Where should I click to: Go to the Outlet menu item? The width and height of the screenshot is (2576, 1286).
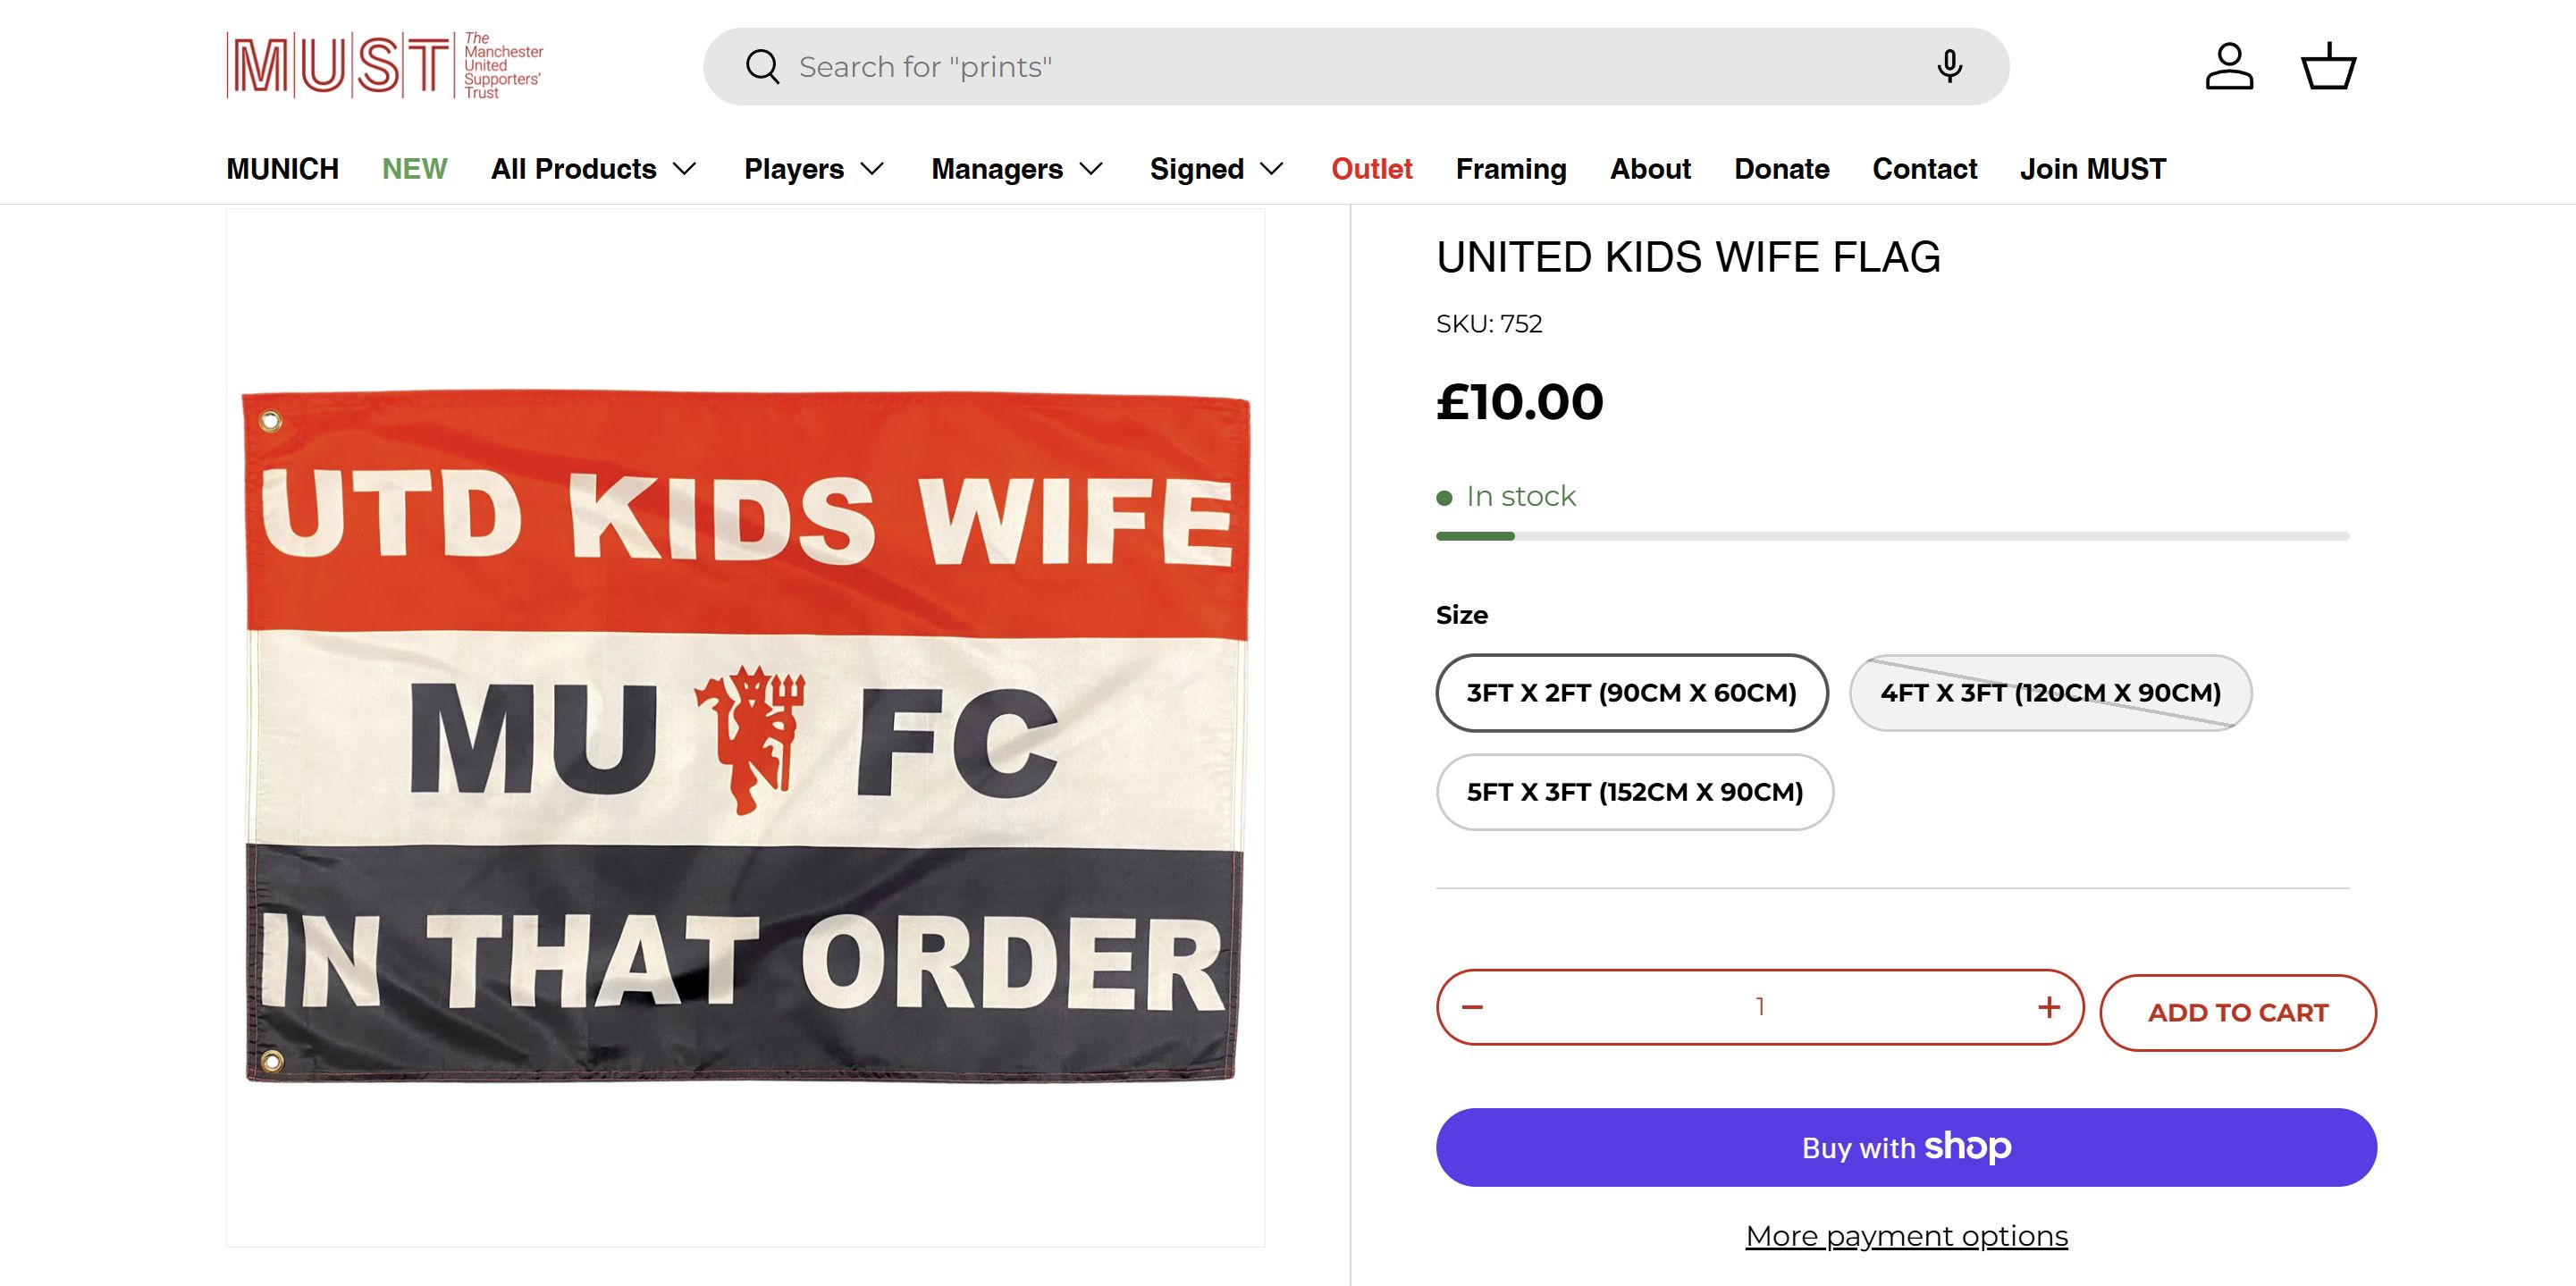[x=1371, y=169]
